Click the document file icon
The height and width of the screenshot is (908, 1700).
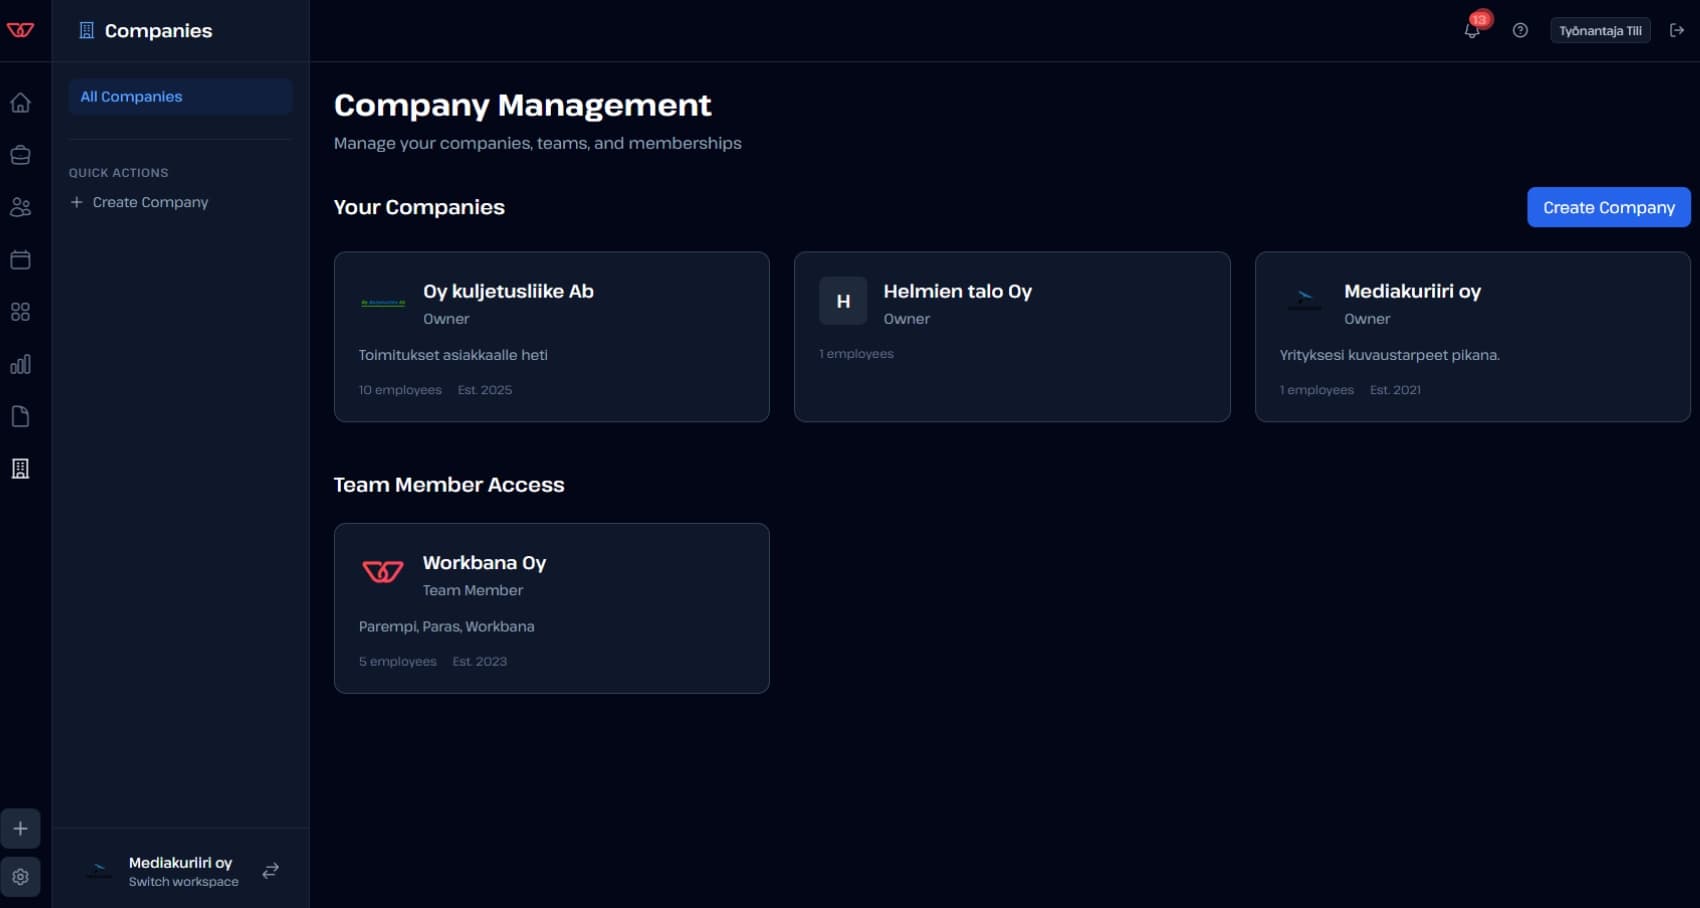(x=20, y=416)
